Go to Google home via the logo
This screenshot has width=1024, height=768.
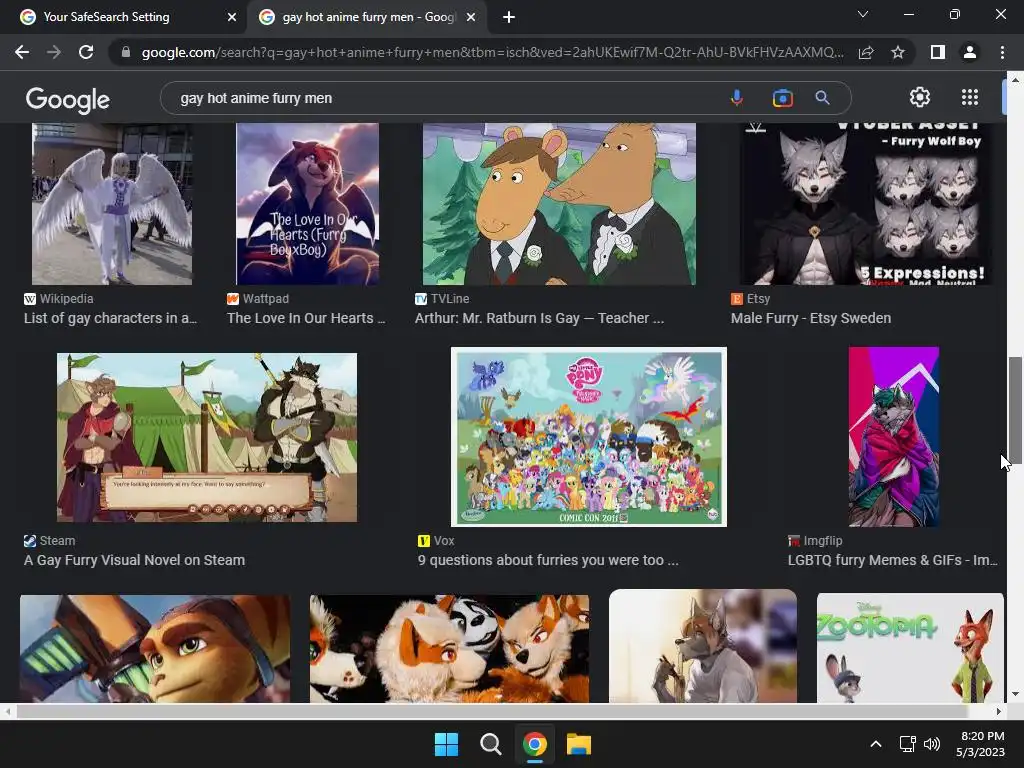(x=68, y=100)
